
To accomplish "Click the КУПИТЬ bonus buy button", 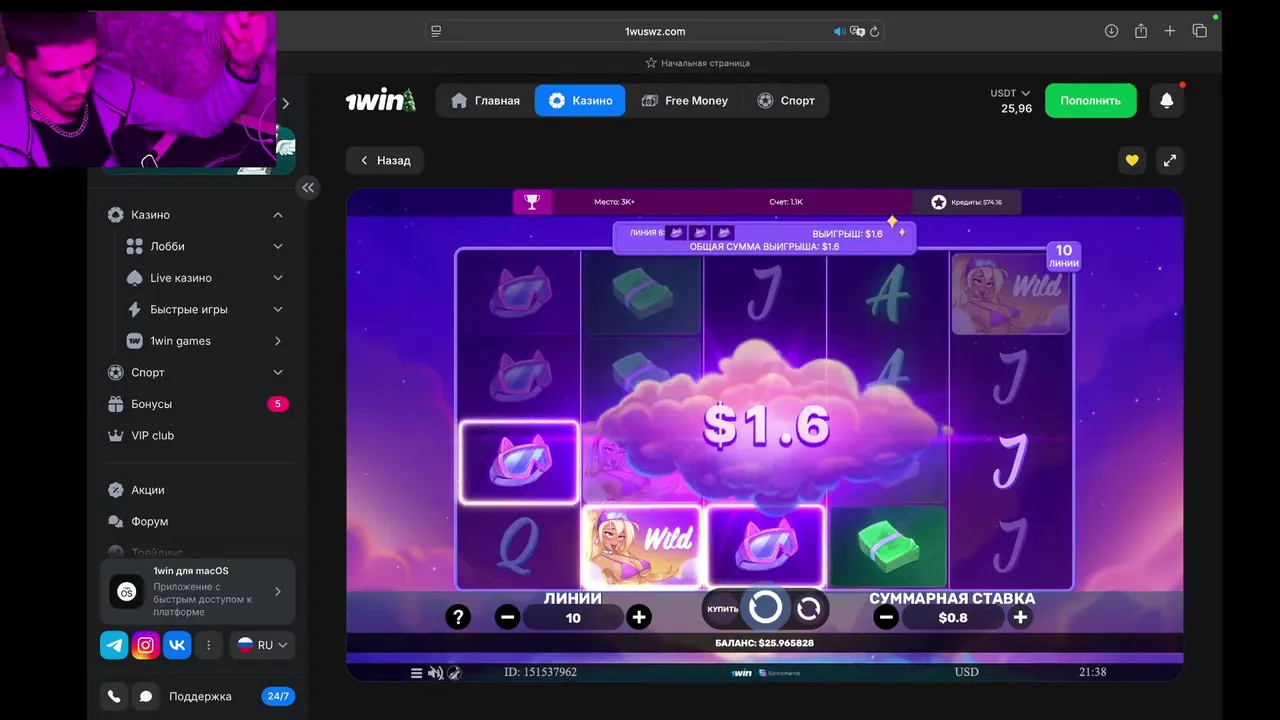I will point(723,608).
